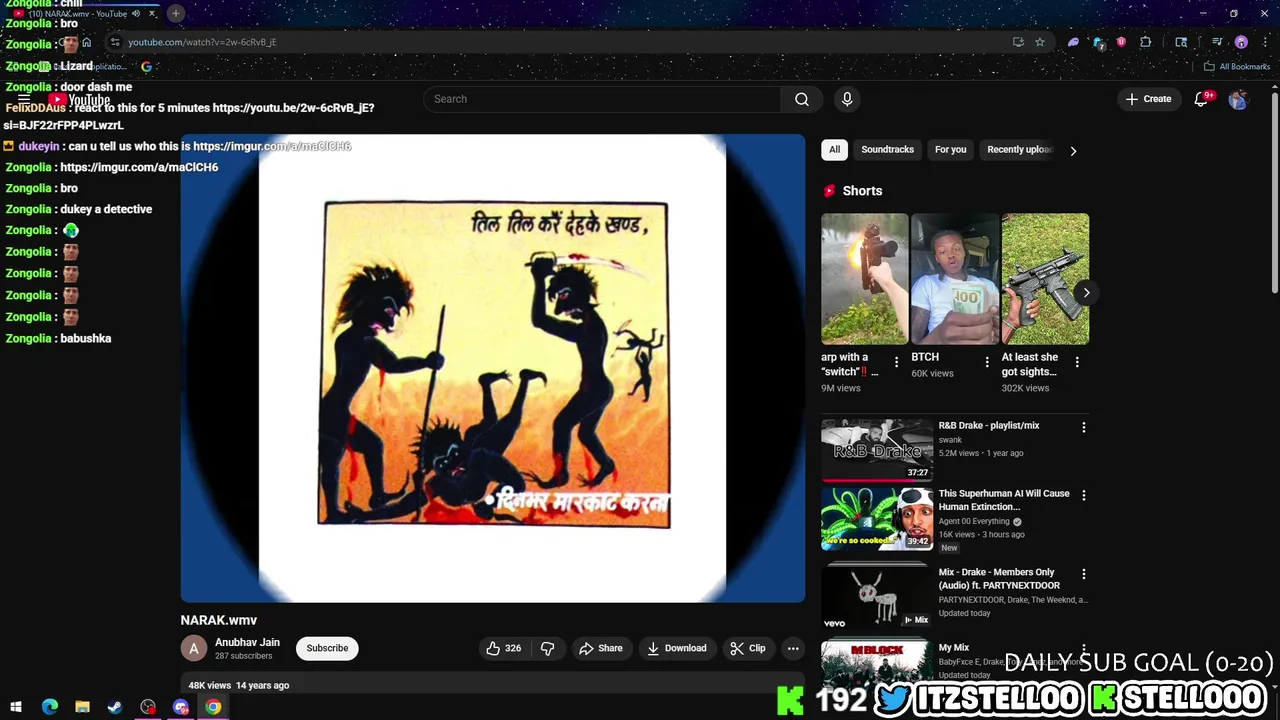Open Steam from the taskbar

tap(115, 707)
